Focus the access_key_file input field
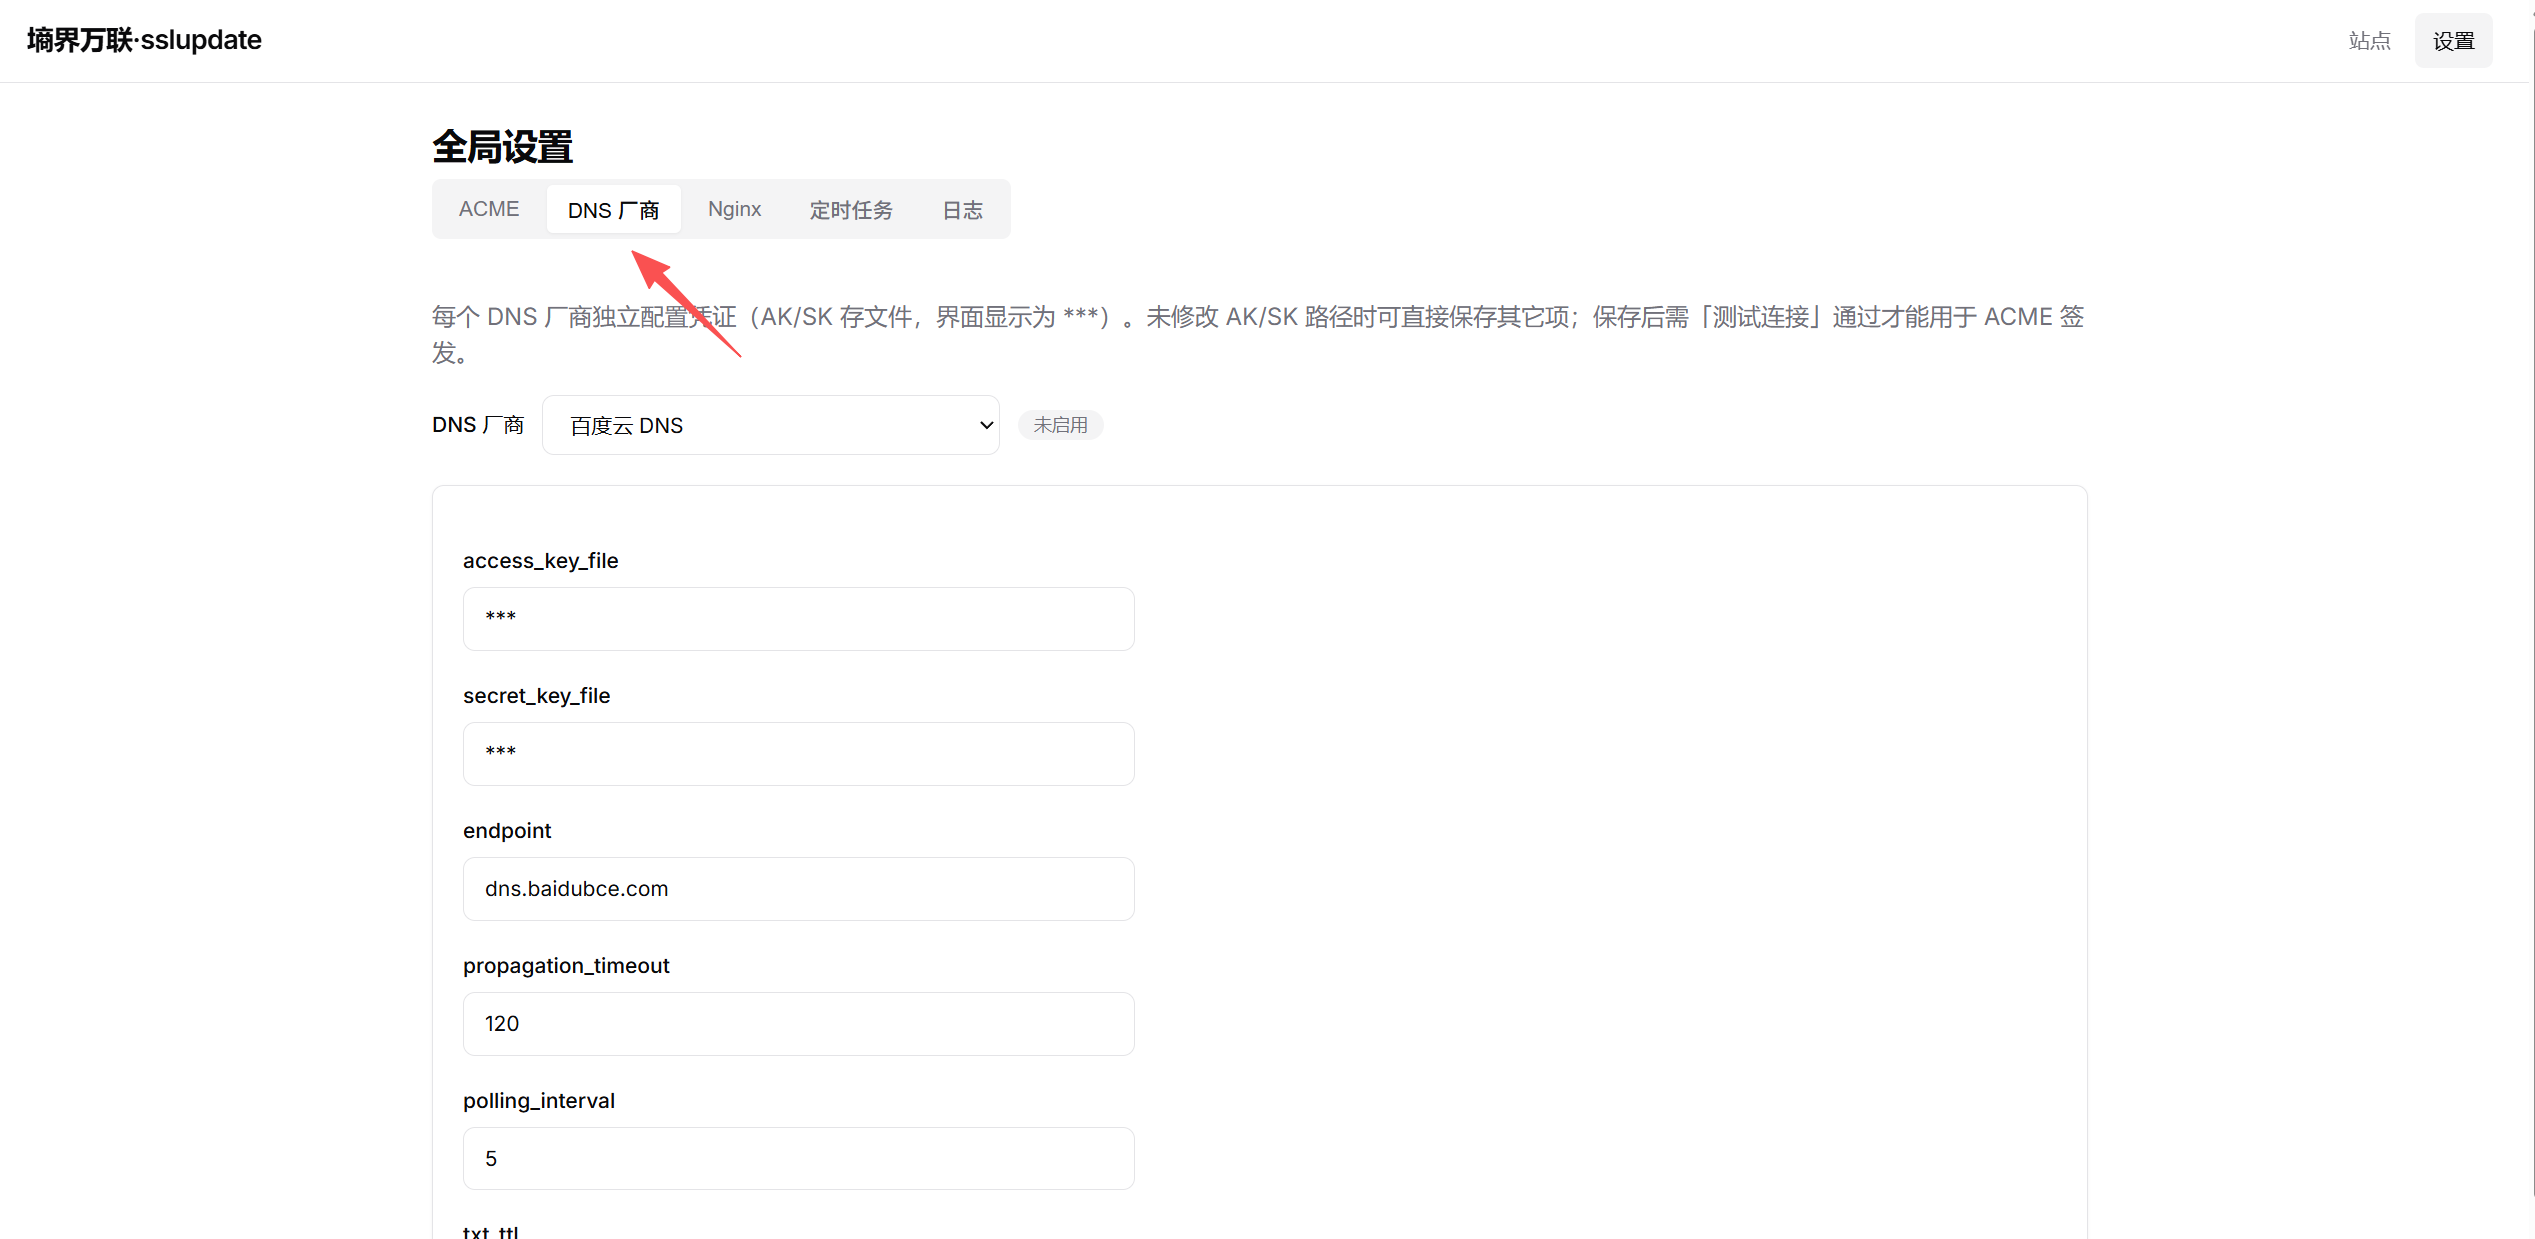2535x1239 pixels. 798,619
